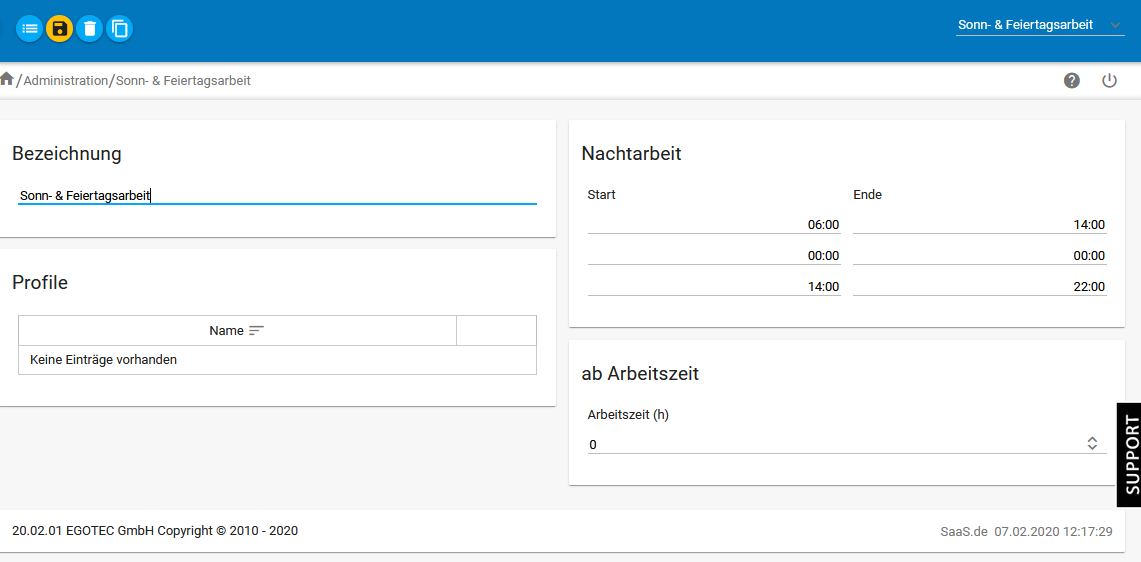Edit the 06:00 start time field
Viewport: 1141px width, 562px height.
714,225
